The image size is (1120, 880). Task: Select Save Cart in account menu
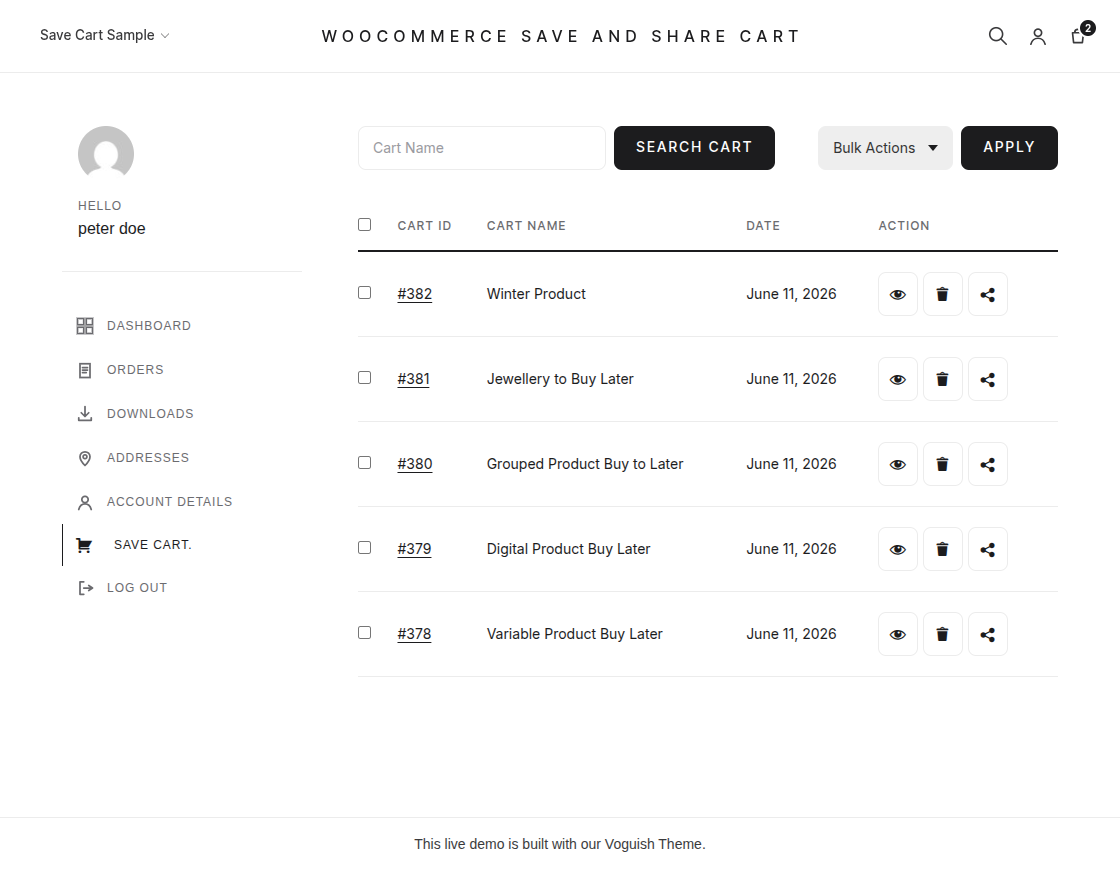134,545
